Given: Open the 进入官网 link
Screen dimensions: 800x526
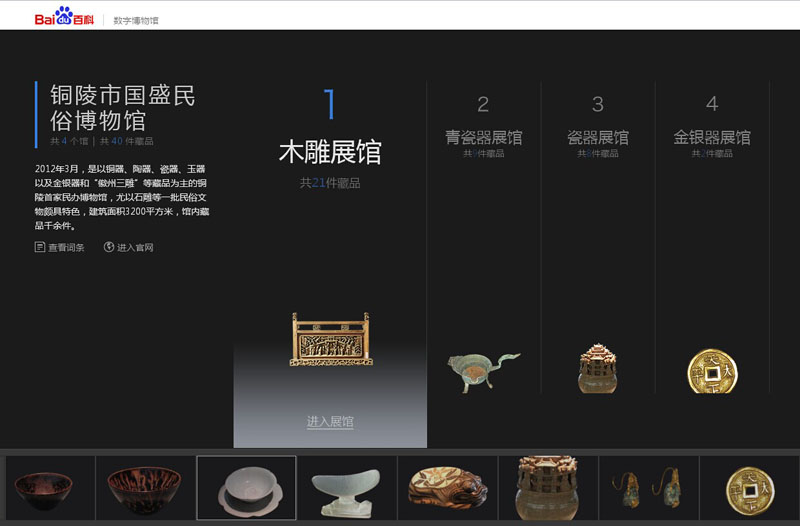Looking at the screenshot, I should (x=135, y=247).
